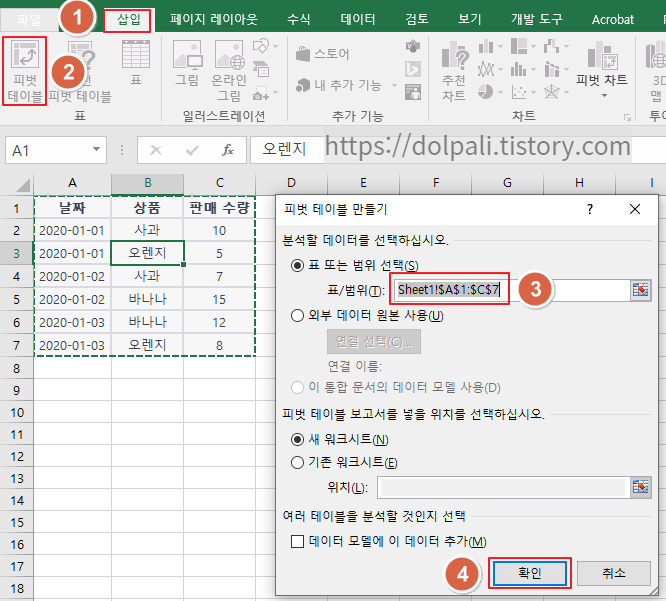Switch to the 보기 (View) tab
Screen dimensions: 666x601
470,20
